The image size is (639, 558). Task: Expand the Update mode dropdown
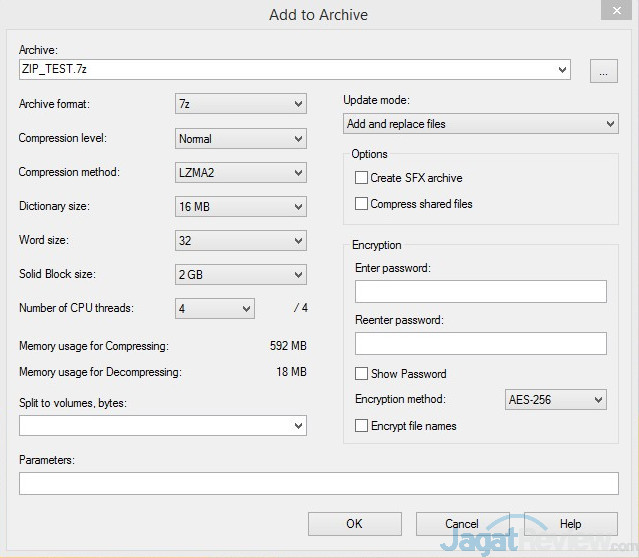480,124
